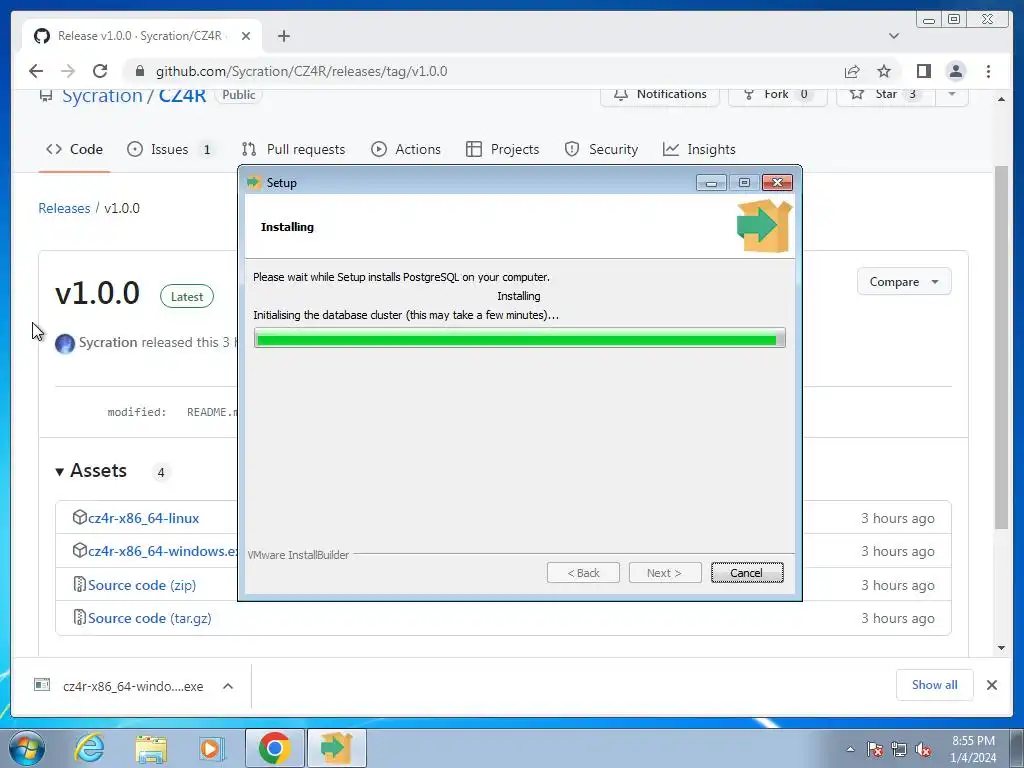Open Windows Media Player from taskbar

[212, 748]
